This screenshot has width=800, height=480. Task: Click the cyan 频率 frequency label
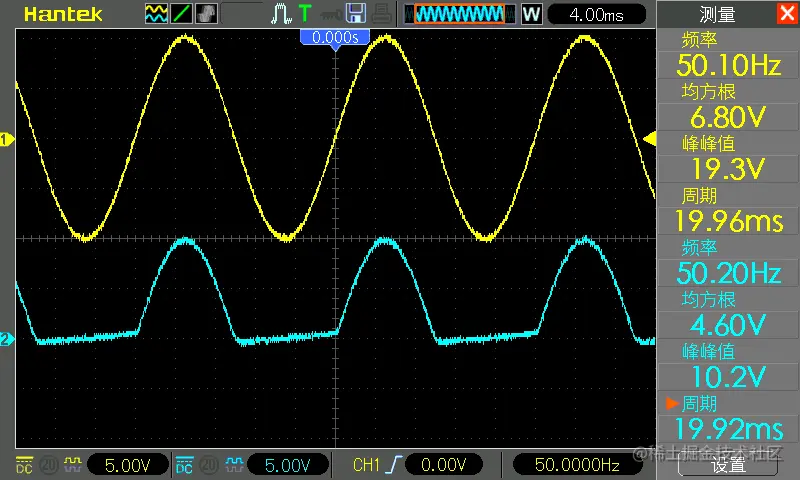click(x=699, y=247)
